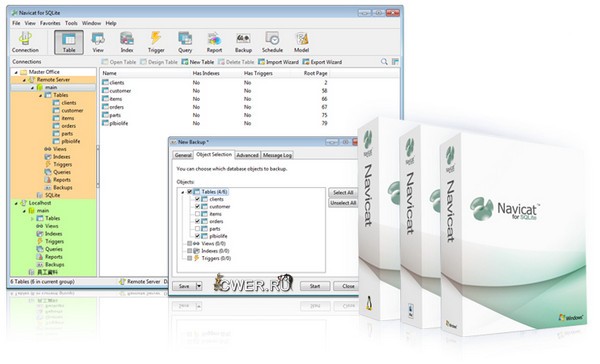Viewport: 600px width, 364px height.
Task: Open the Schedule toolbar icon
Action: point(272,42)
